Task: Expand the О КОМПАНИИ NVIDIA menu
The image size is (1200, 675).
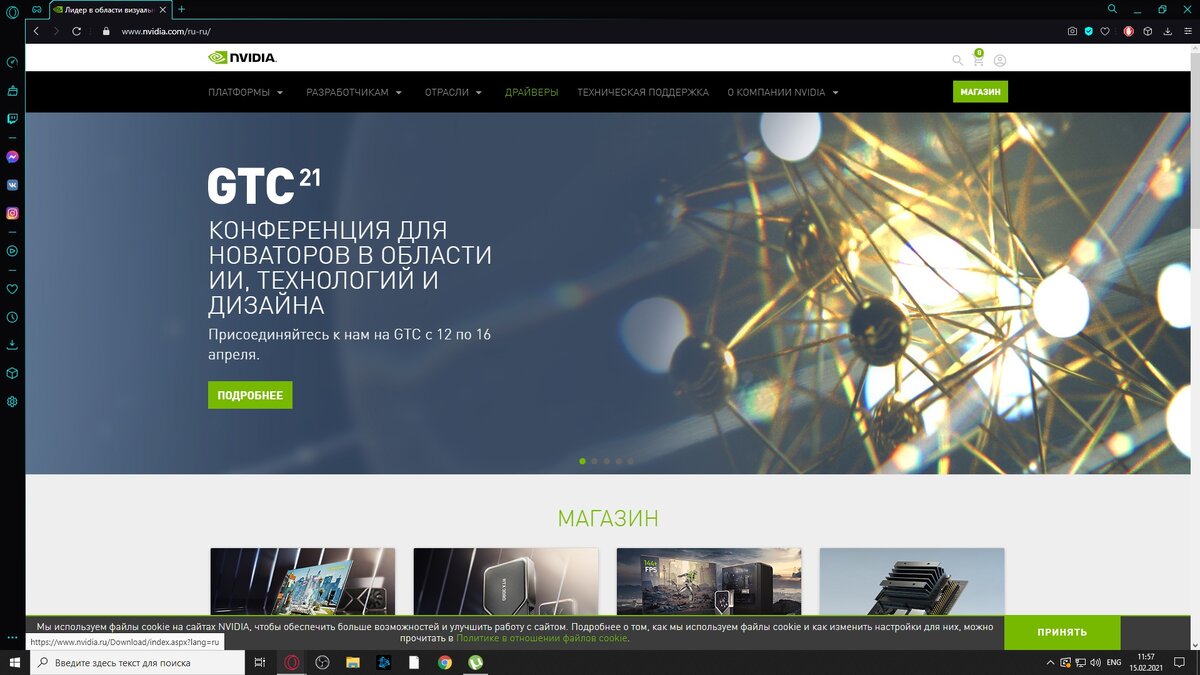Action: click(783, 92)
